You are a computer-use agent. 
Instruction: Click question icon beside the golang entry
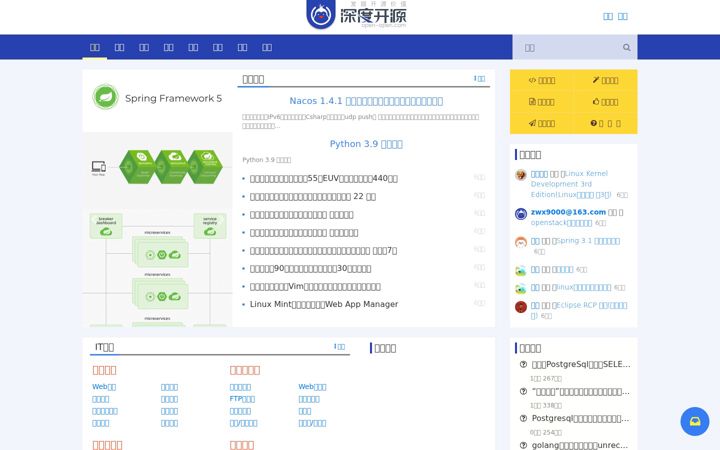pos(523,445)
